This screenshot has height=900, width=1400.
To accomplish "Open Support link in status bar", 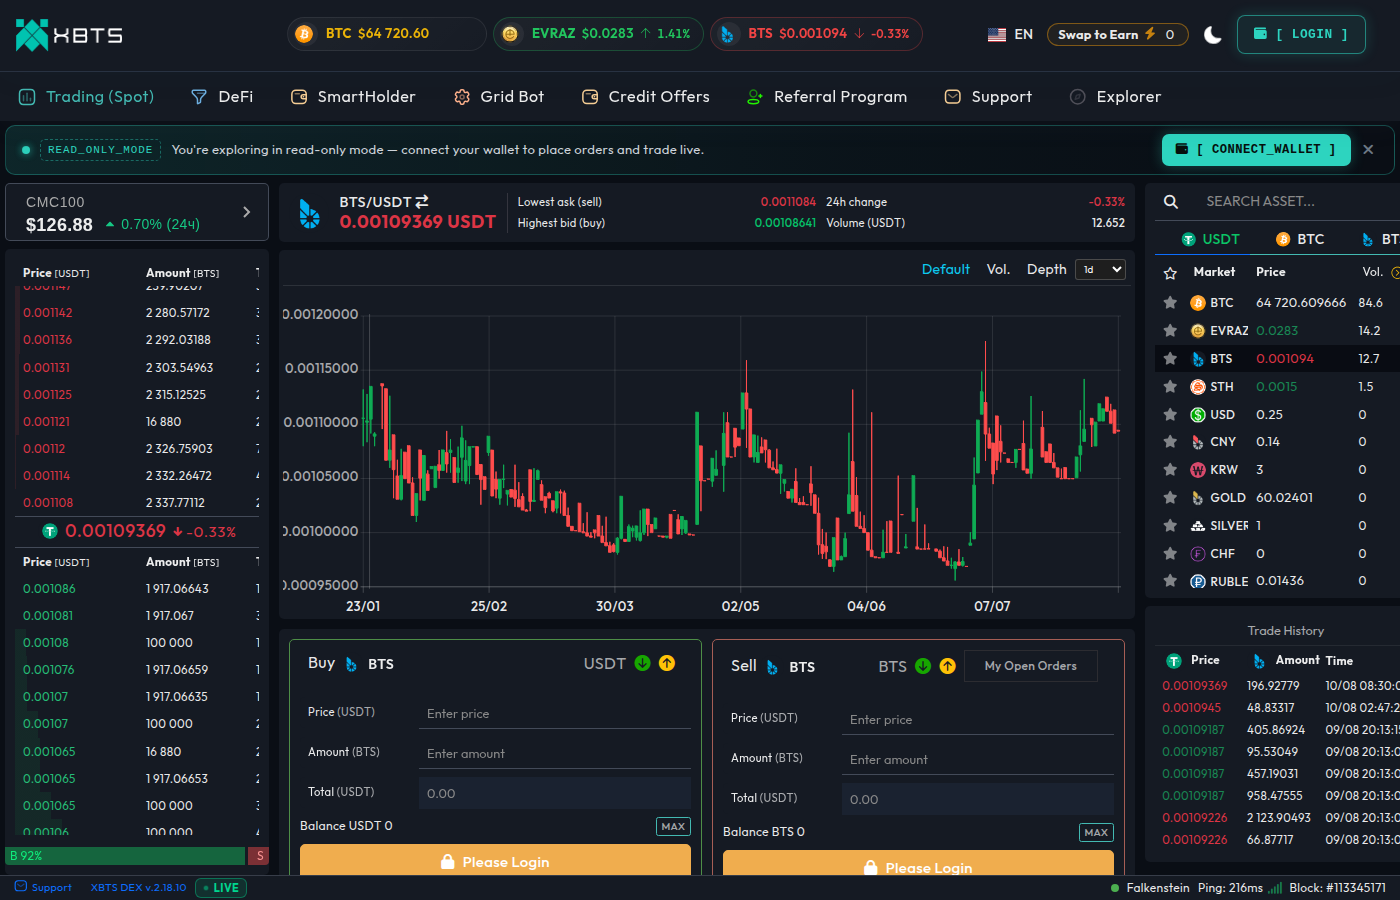I will pos(43,887).
